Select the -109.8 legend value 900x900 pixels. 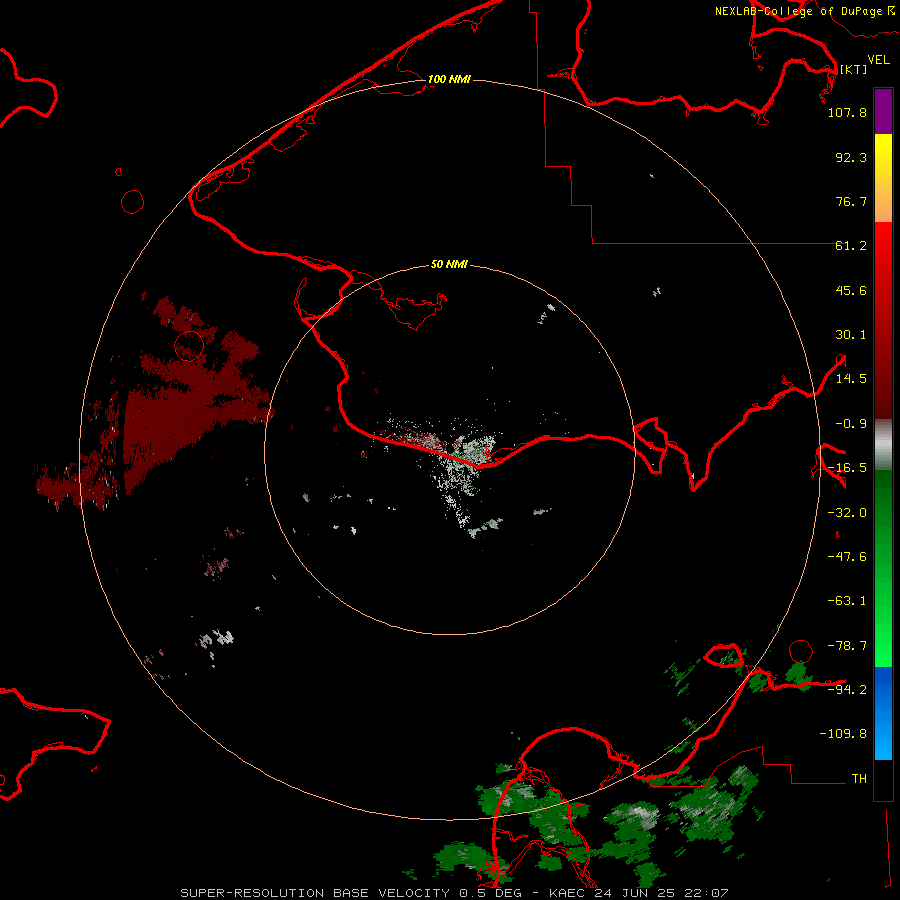click(x=843, y=734)
